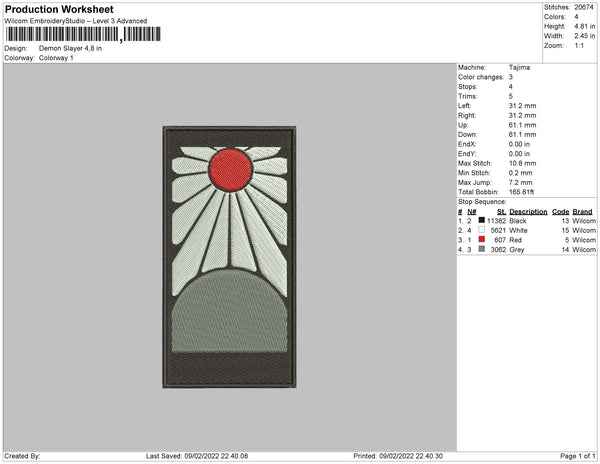This screenshot has height=464, width=600.
Task: Click stitch count 3062 in Grey row
Action: (x=498, y=249)
